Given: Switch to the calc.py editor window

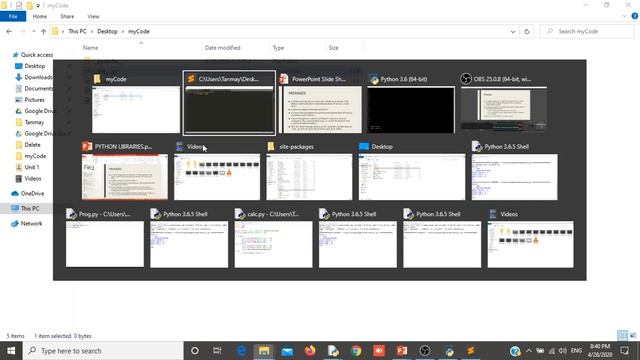Looking at the screenshot, I should (x=273, y=238).
